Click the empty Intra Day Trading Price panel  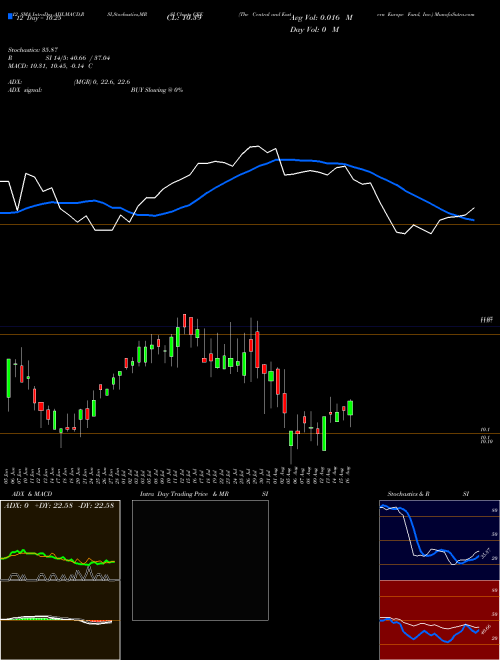pyautogui.click(x=200, y=560)
